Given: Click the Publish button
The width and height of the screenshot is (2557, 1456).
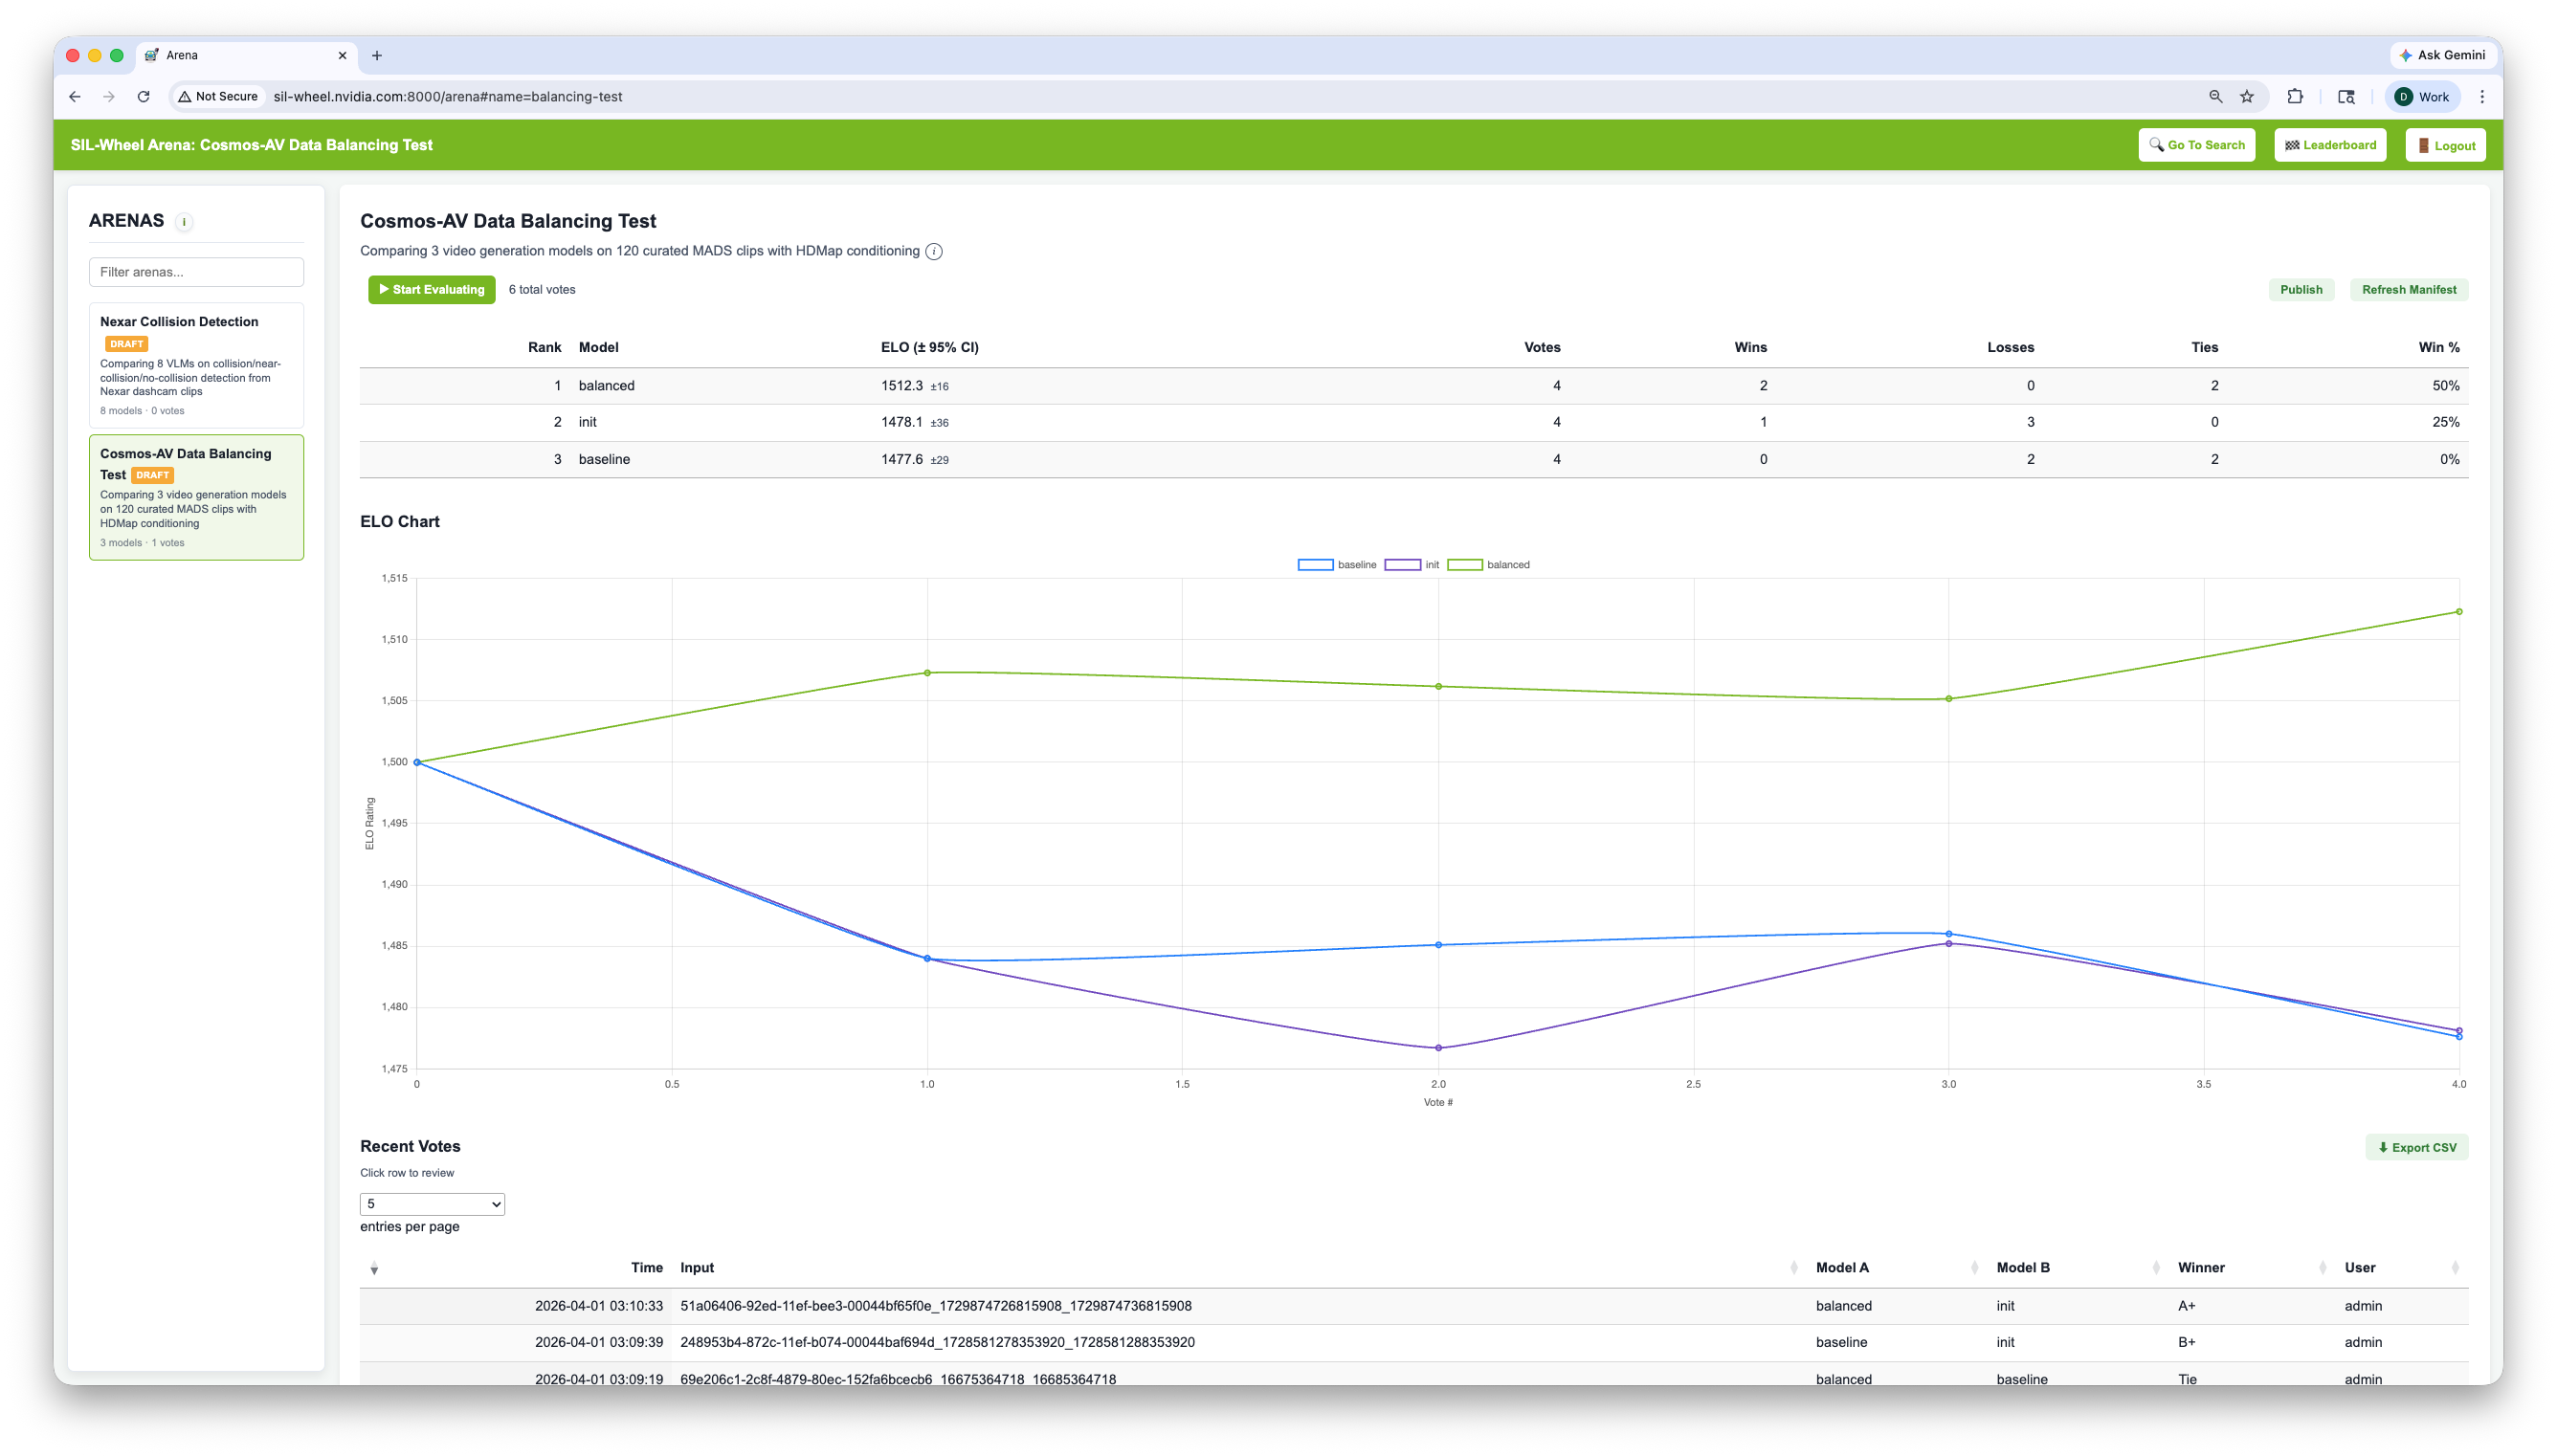Looking at the screenshot, I should (x=2300, y=290).
